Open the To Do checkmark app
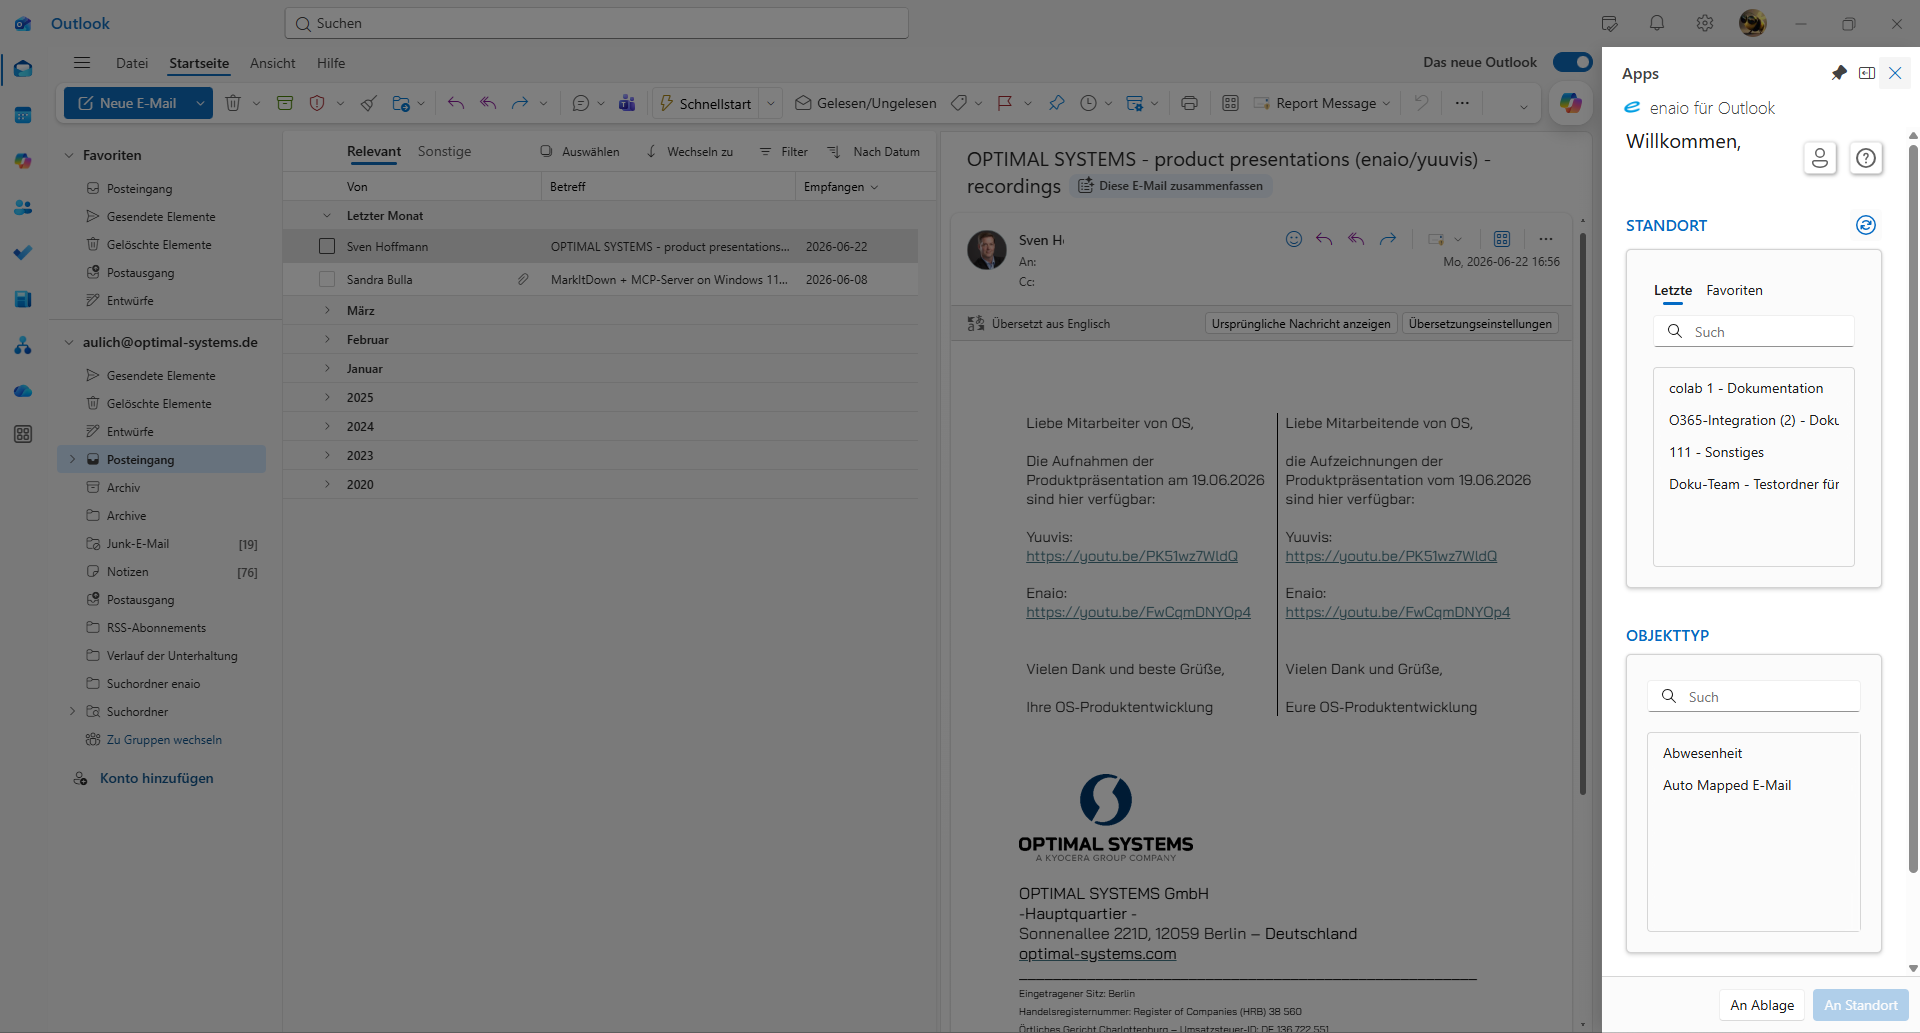Screen dimensions: 1920x1033 (x=23, y=253)
